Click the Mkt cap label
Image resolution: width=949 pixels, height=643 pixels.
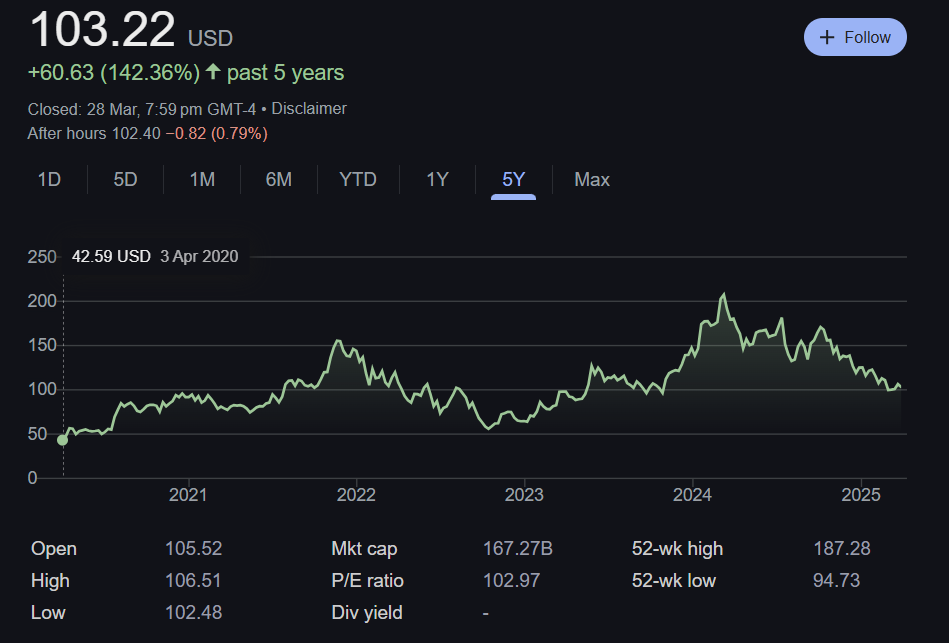tap(364, 549)
